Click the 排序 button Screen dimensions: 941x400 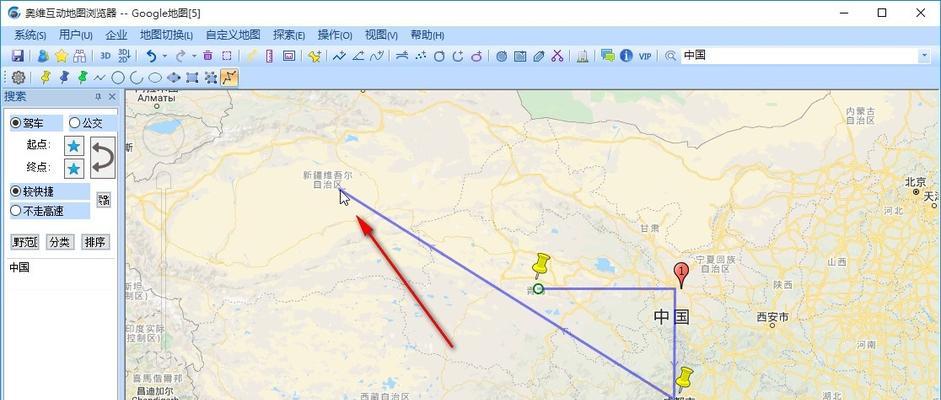pos(95,242)
